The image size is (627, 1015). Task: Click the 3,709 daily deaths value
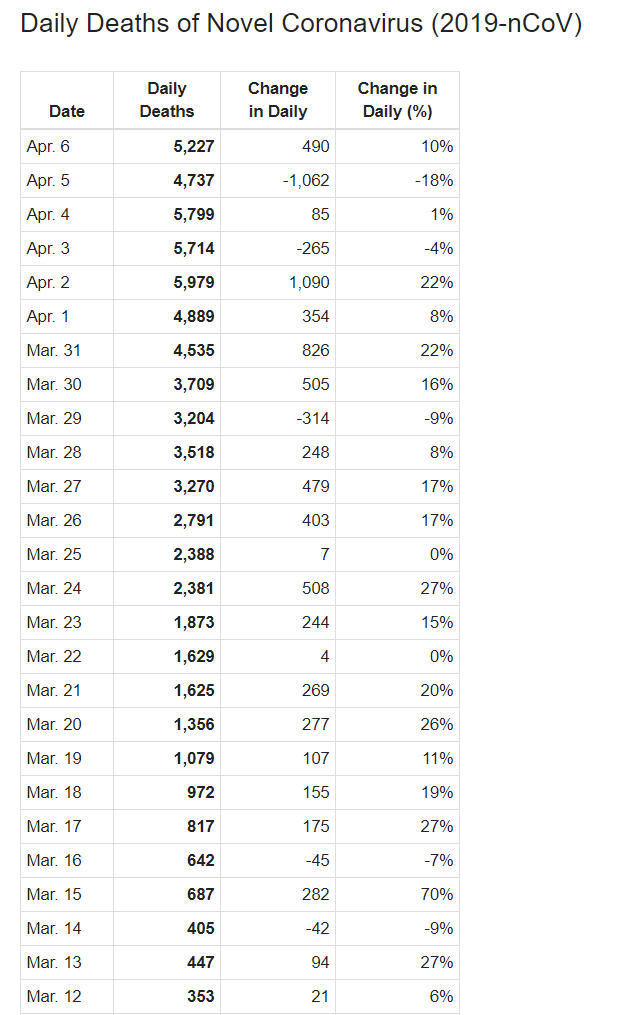coord(193,385)
